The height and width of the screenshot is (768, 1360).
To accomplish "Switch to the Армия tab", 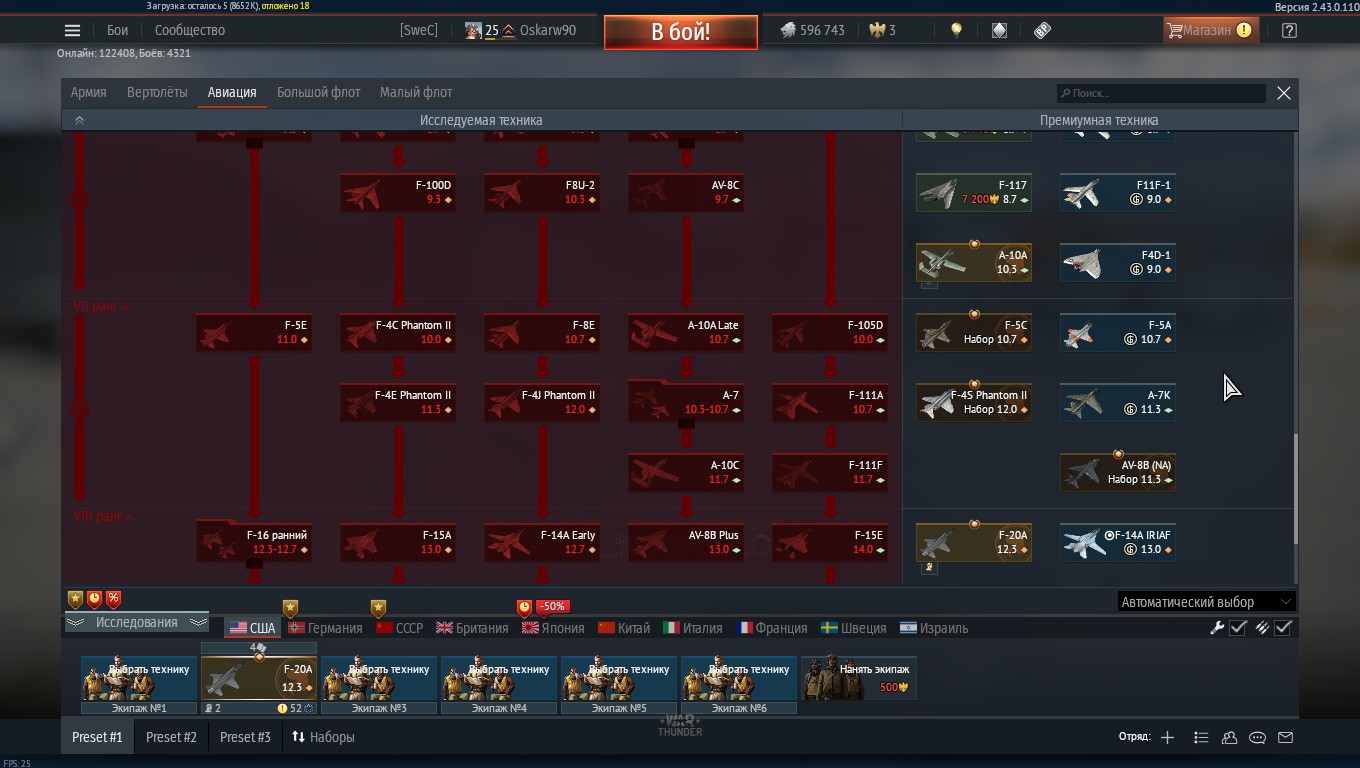I will [x=89, y=92].
